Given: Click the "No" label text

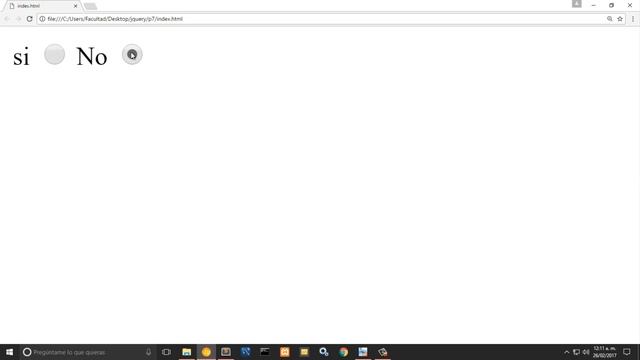Looking at the screenshot, I should click(x=92, y=56).
